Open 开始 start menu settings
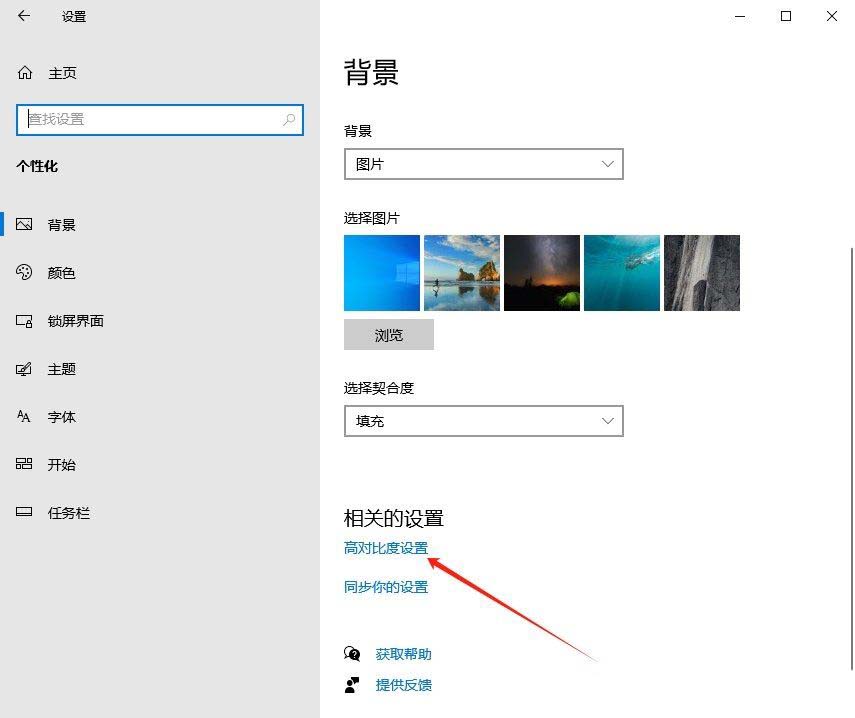 tap(61, 465)
